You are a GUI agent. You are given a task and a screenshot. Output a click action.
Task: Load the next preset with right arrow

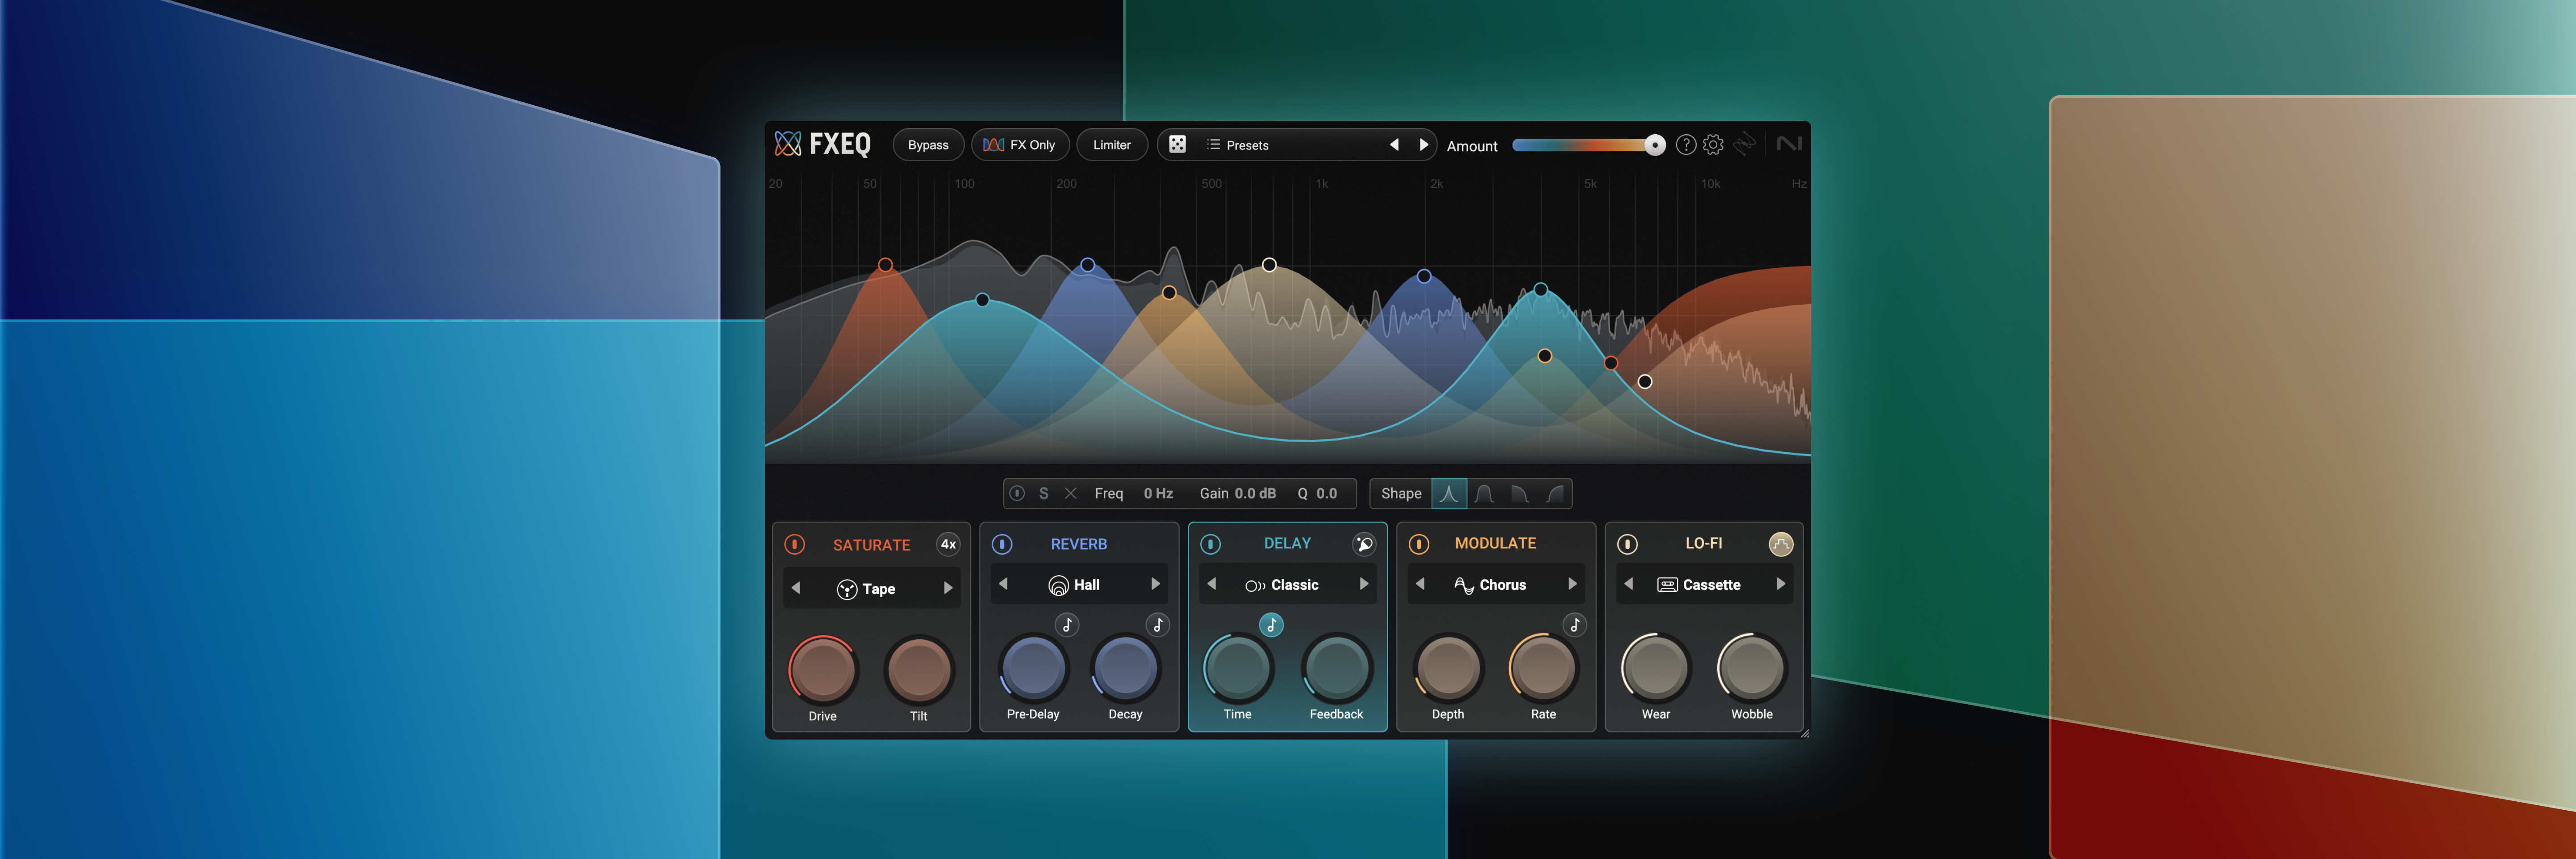1423,145
